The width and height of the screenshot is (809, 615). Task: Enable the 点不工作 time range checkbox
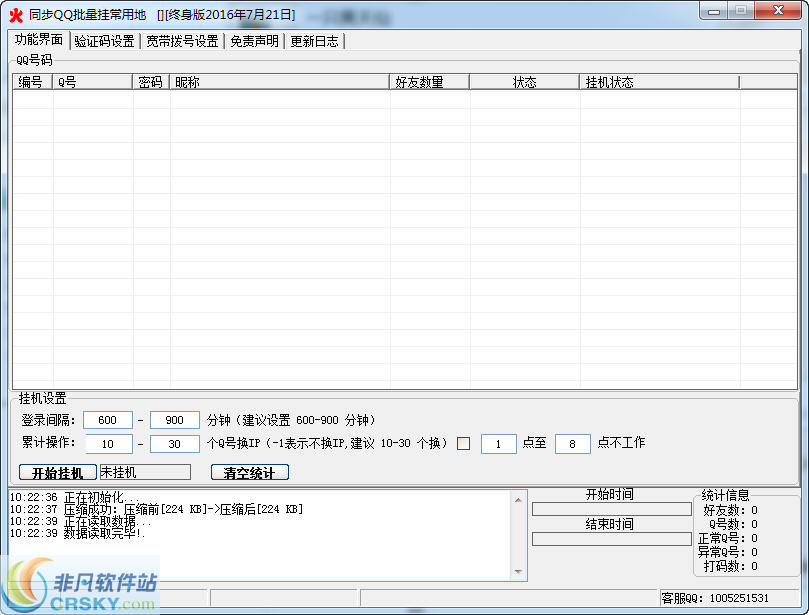click(463, 444)
